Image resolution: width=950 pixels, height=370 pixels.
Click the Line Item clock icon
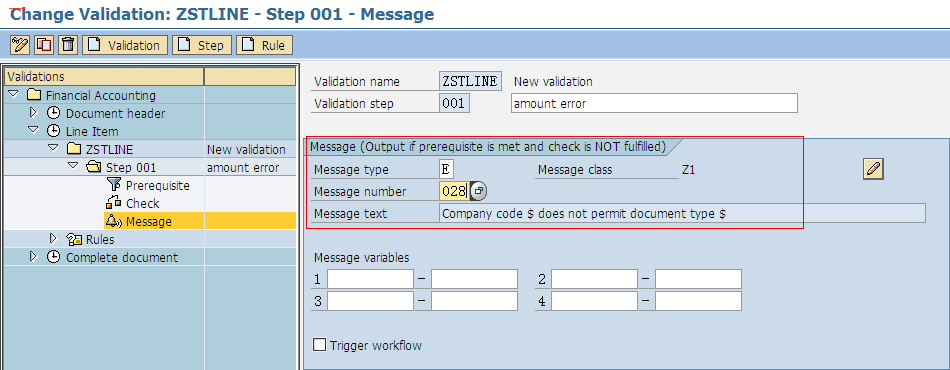pyautogui.click(x=53, y=130)
